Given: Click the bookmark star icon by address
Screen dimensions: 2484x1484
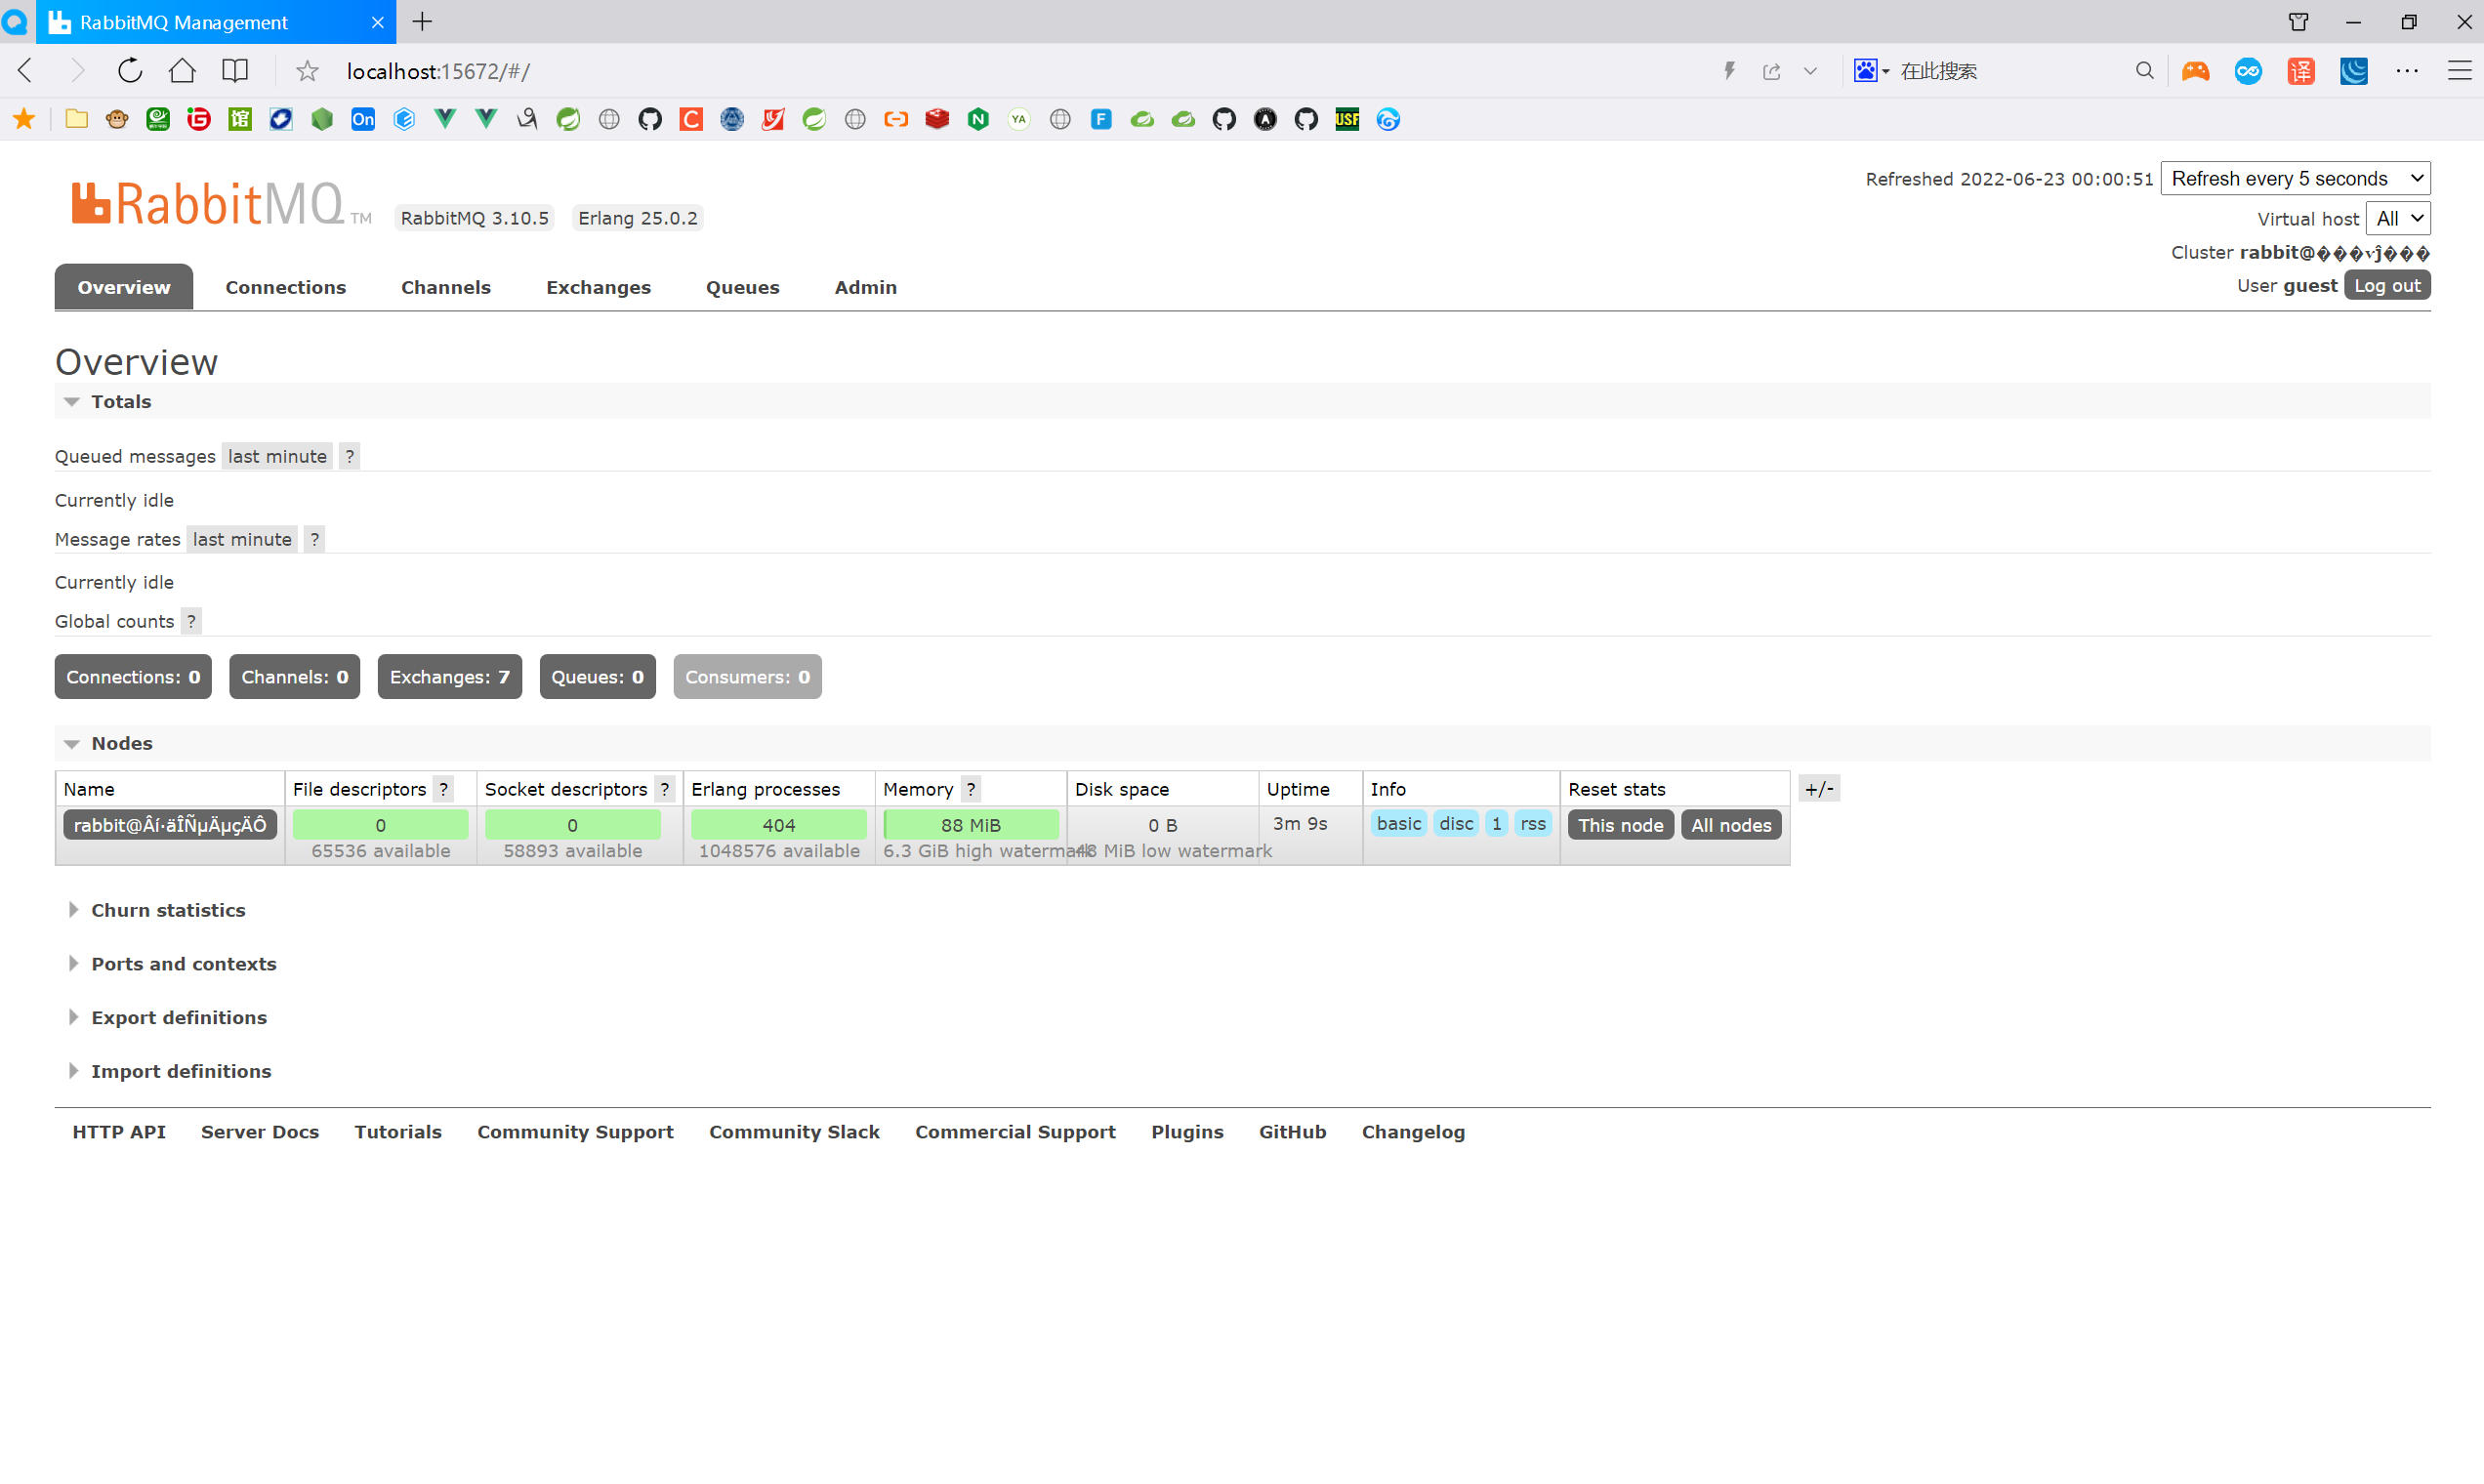Looking at the screenshot, I should pyautogui.click(x=307, y=71).
